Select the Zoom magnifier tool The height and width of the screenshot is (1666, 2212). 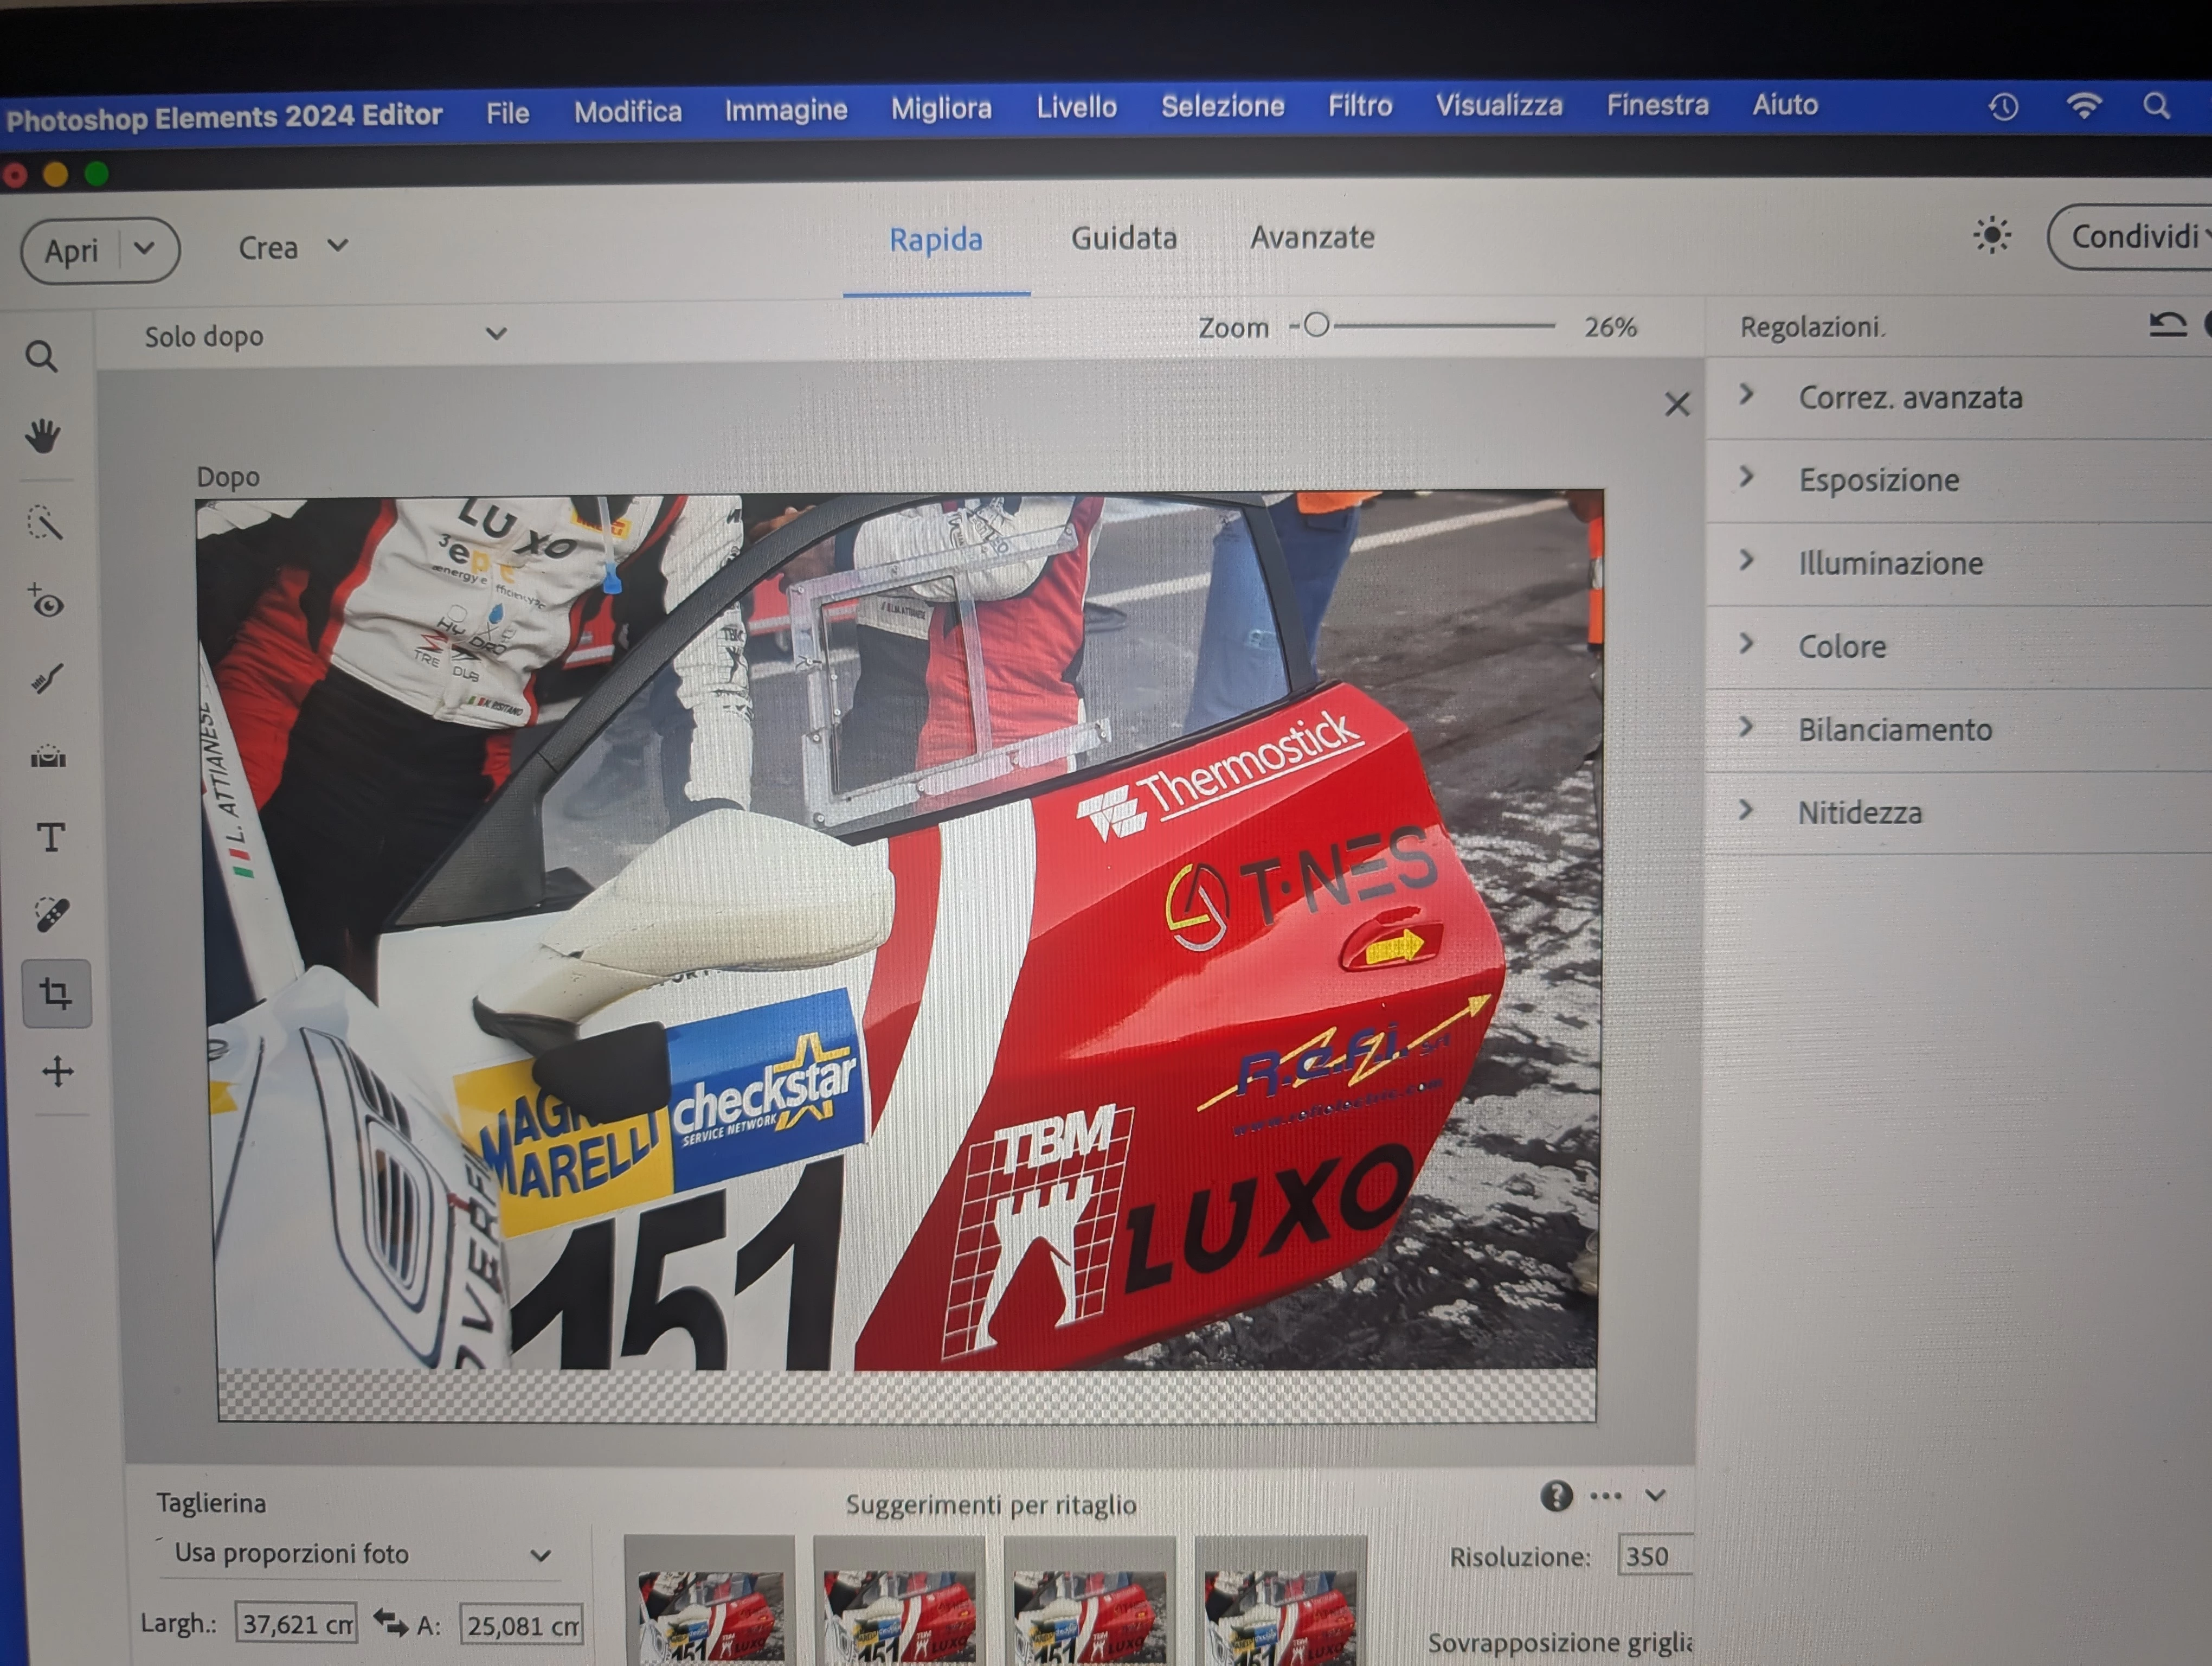[x=41, y=357]
